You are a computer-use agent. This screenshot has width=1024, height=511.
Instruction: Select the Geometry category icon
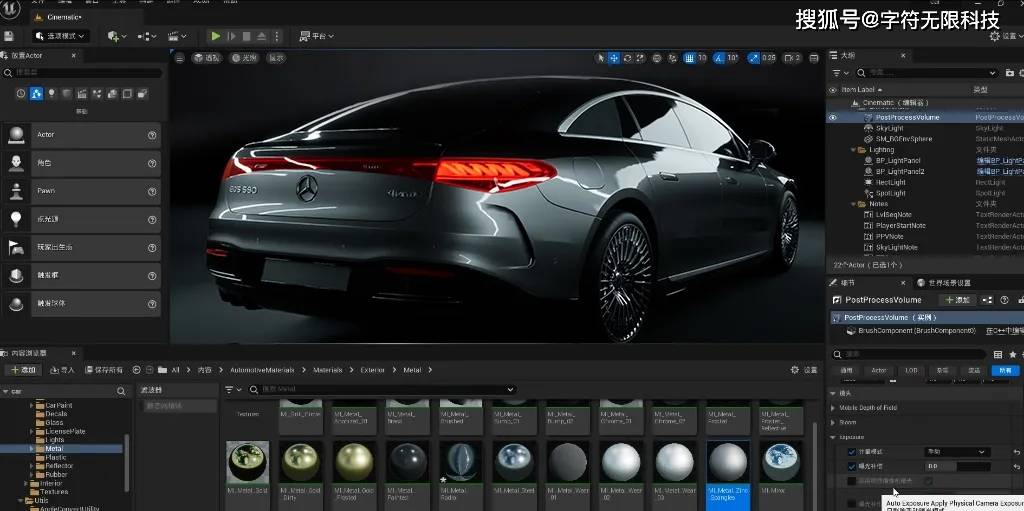(112, 94)
